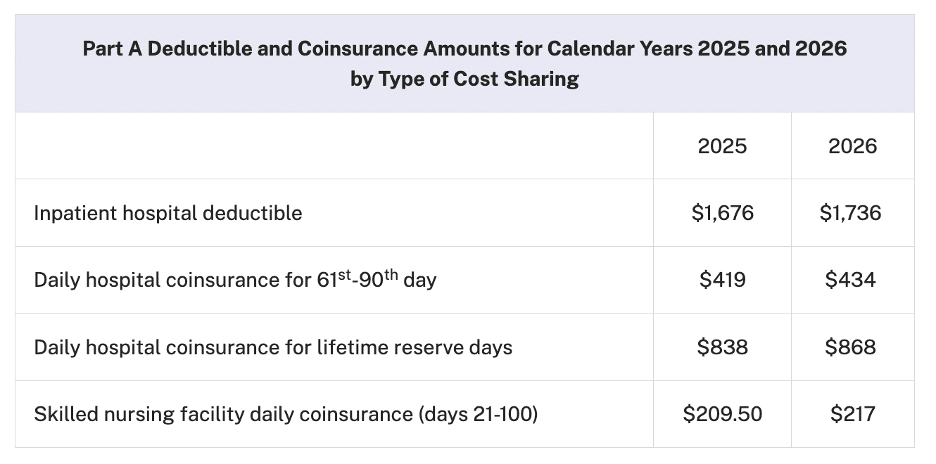Select the $209.50 skilled nursing value
This screenshot has width=936, height=464.
pos(722,413)
